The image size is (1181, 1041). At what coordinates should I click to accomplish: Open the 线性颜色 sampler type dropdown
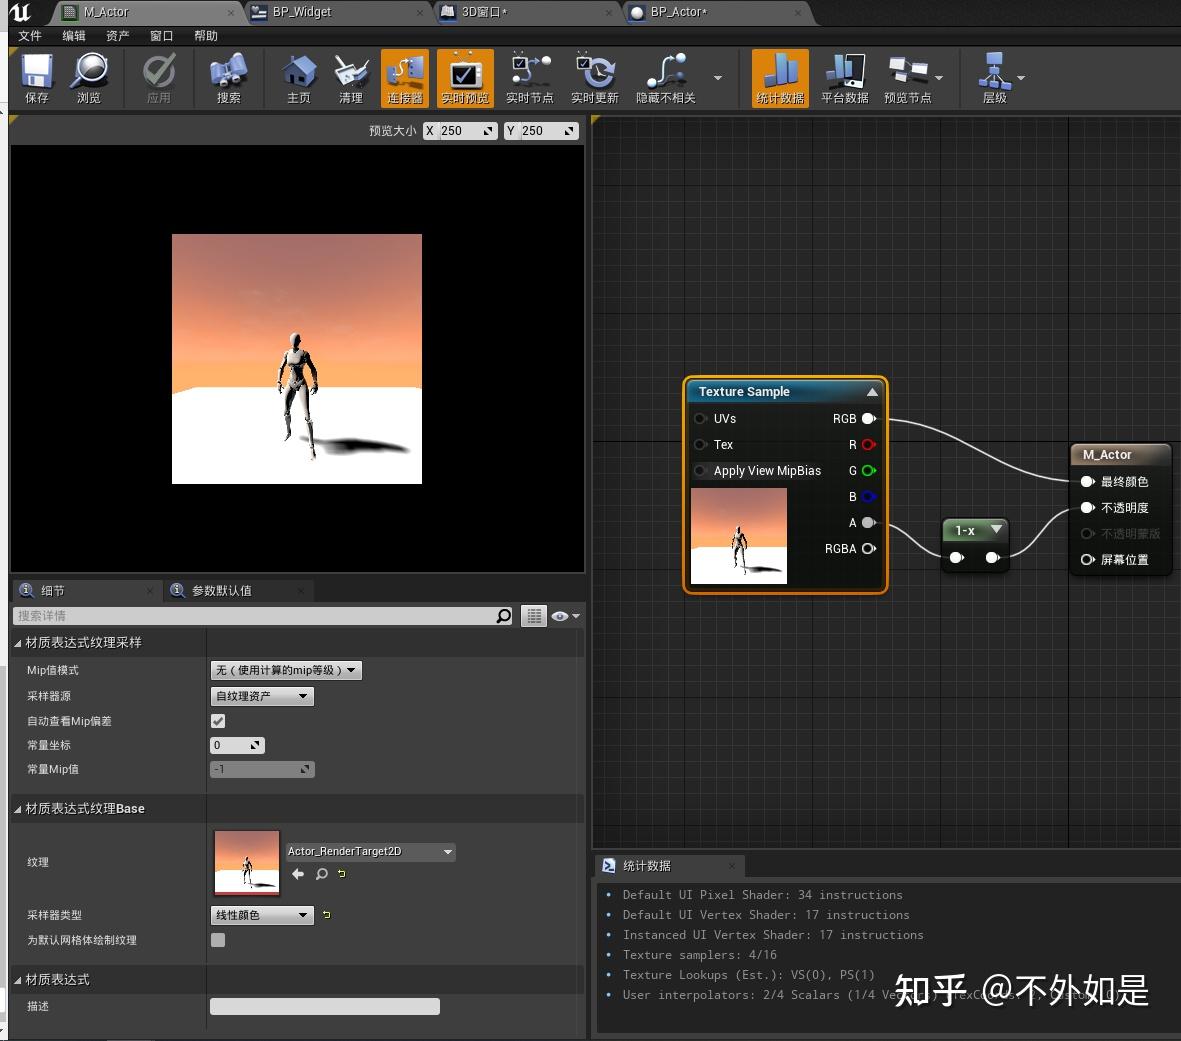click(261, 915)
